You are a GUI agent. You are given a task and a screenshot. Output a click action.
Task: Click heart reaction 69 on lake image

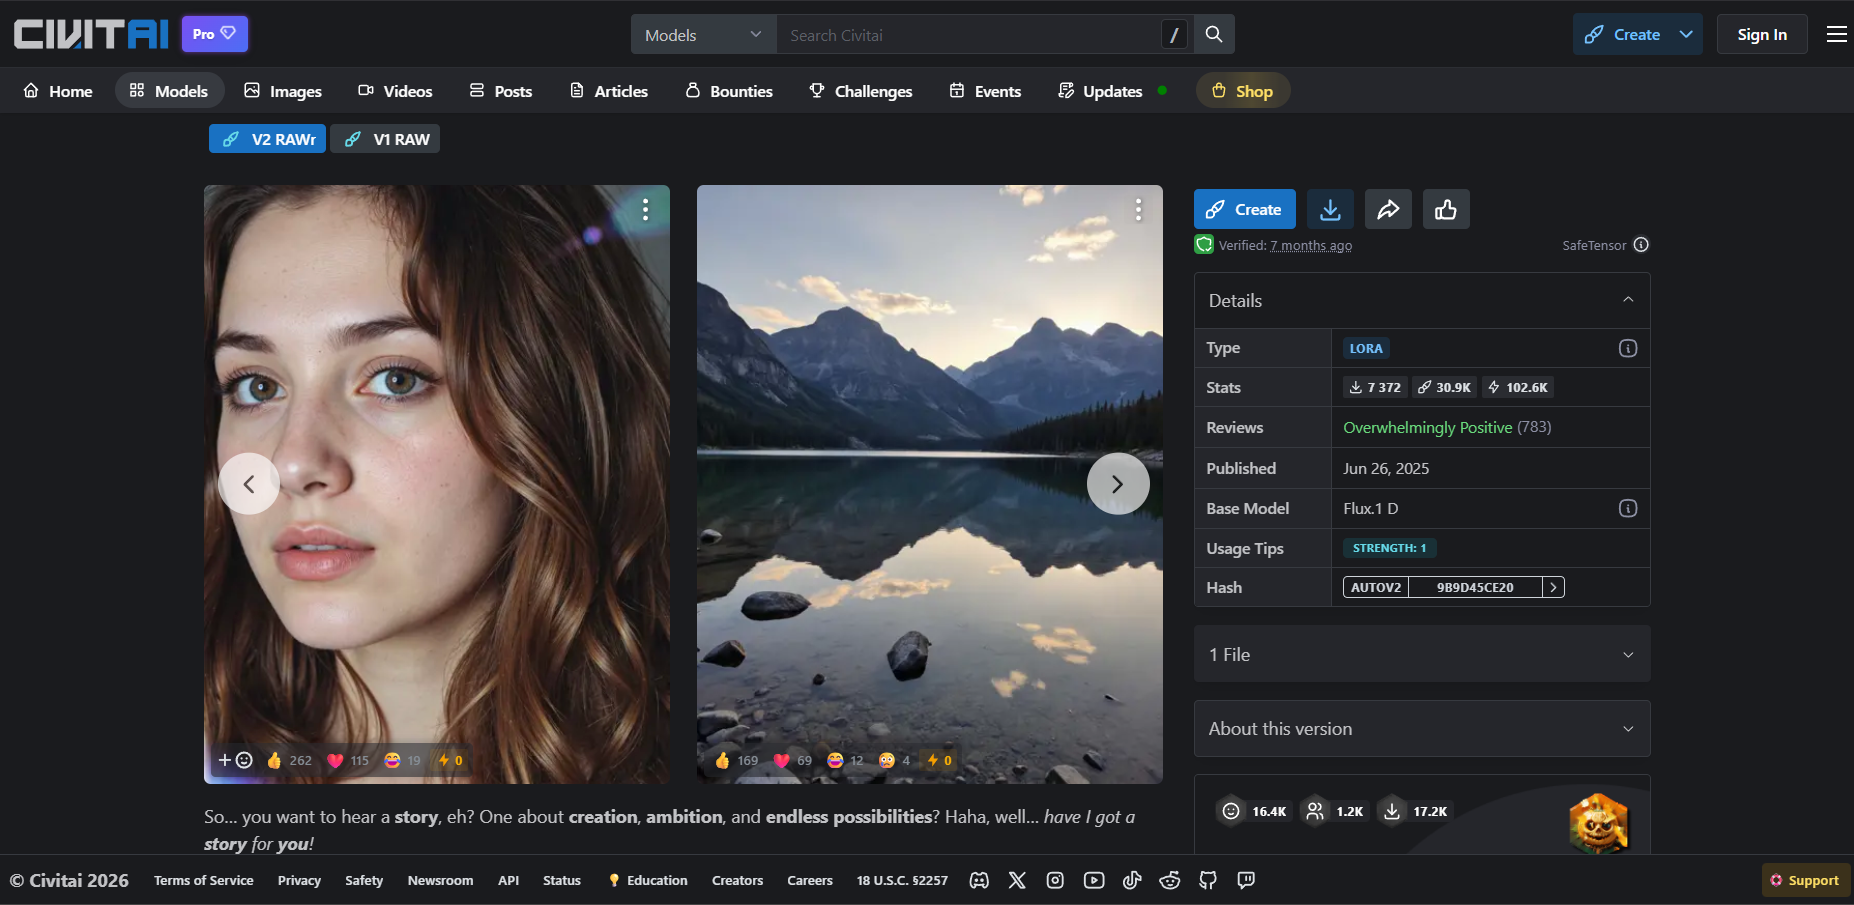[792, 760]
